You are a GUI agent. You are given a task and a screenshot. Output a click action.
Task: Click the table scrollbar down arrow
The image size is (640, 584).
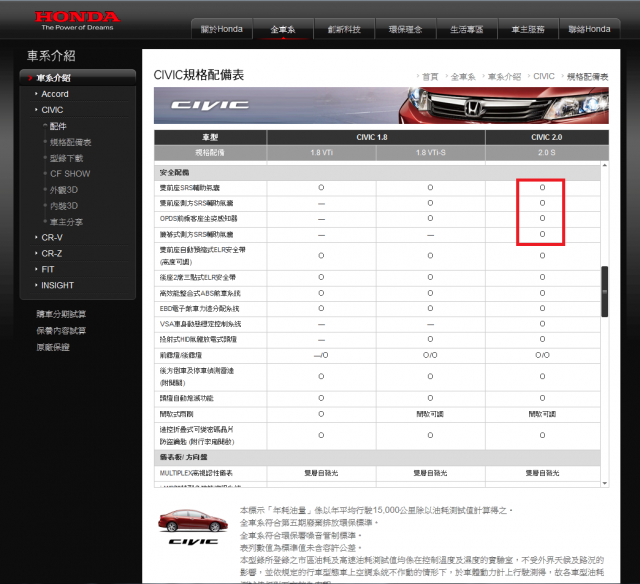click(x=604, y=483)
